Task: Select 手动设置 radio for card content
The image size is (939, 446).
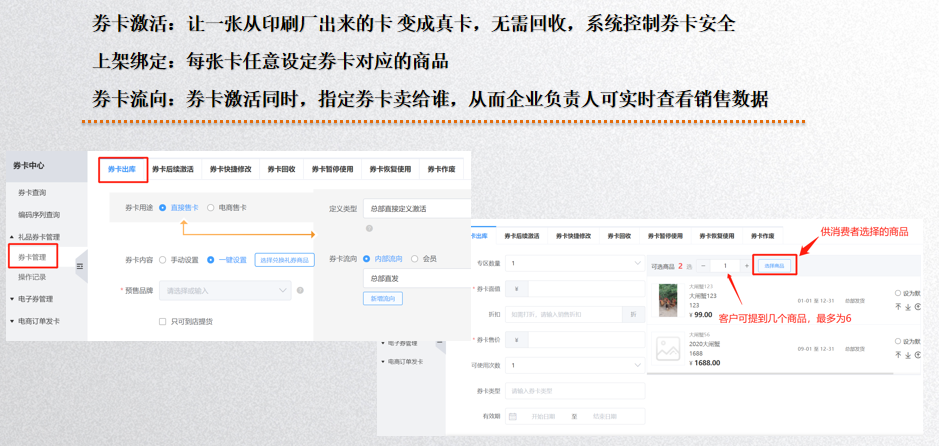Action: (163, 259)
